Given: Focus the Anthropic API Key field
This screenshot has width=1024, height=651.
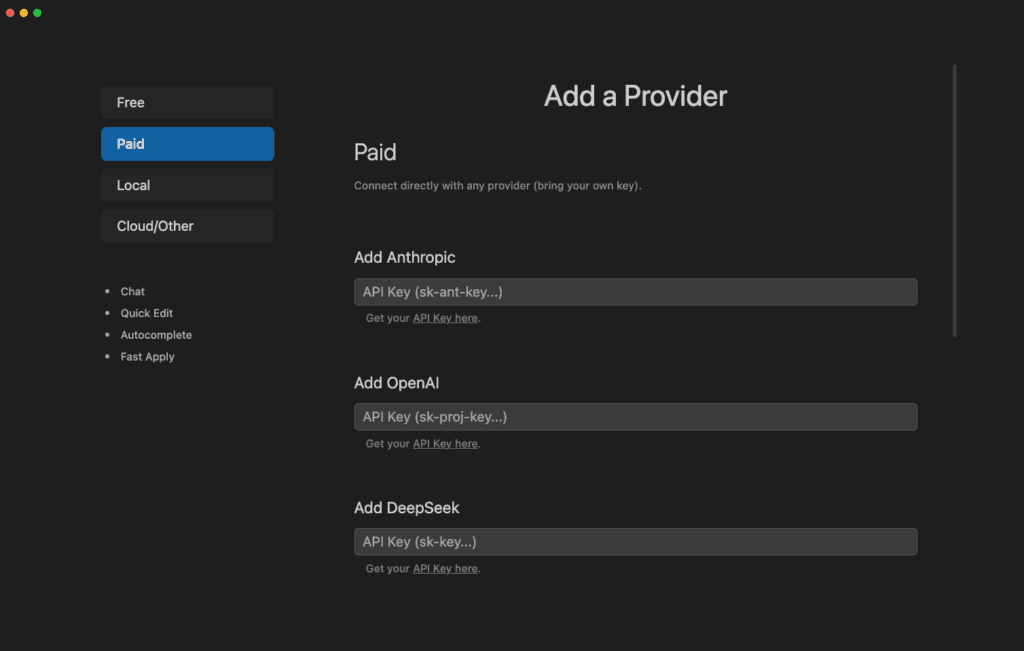Looking at the screenshot, I should (x=635, y=292).
